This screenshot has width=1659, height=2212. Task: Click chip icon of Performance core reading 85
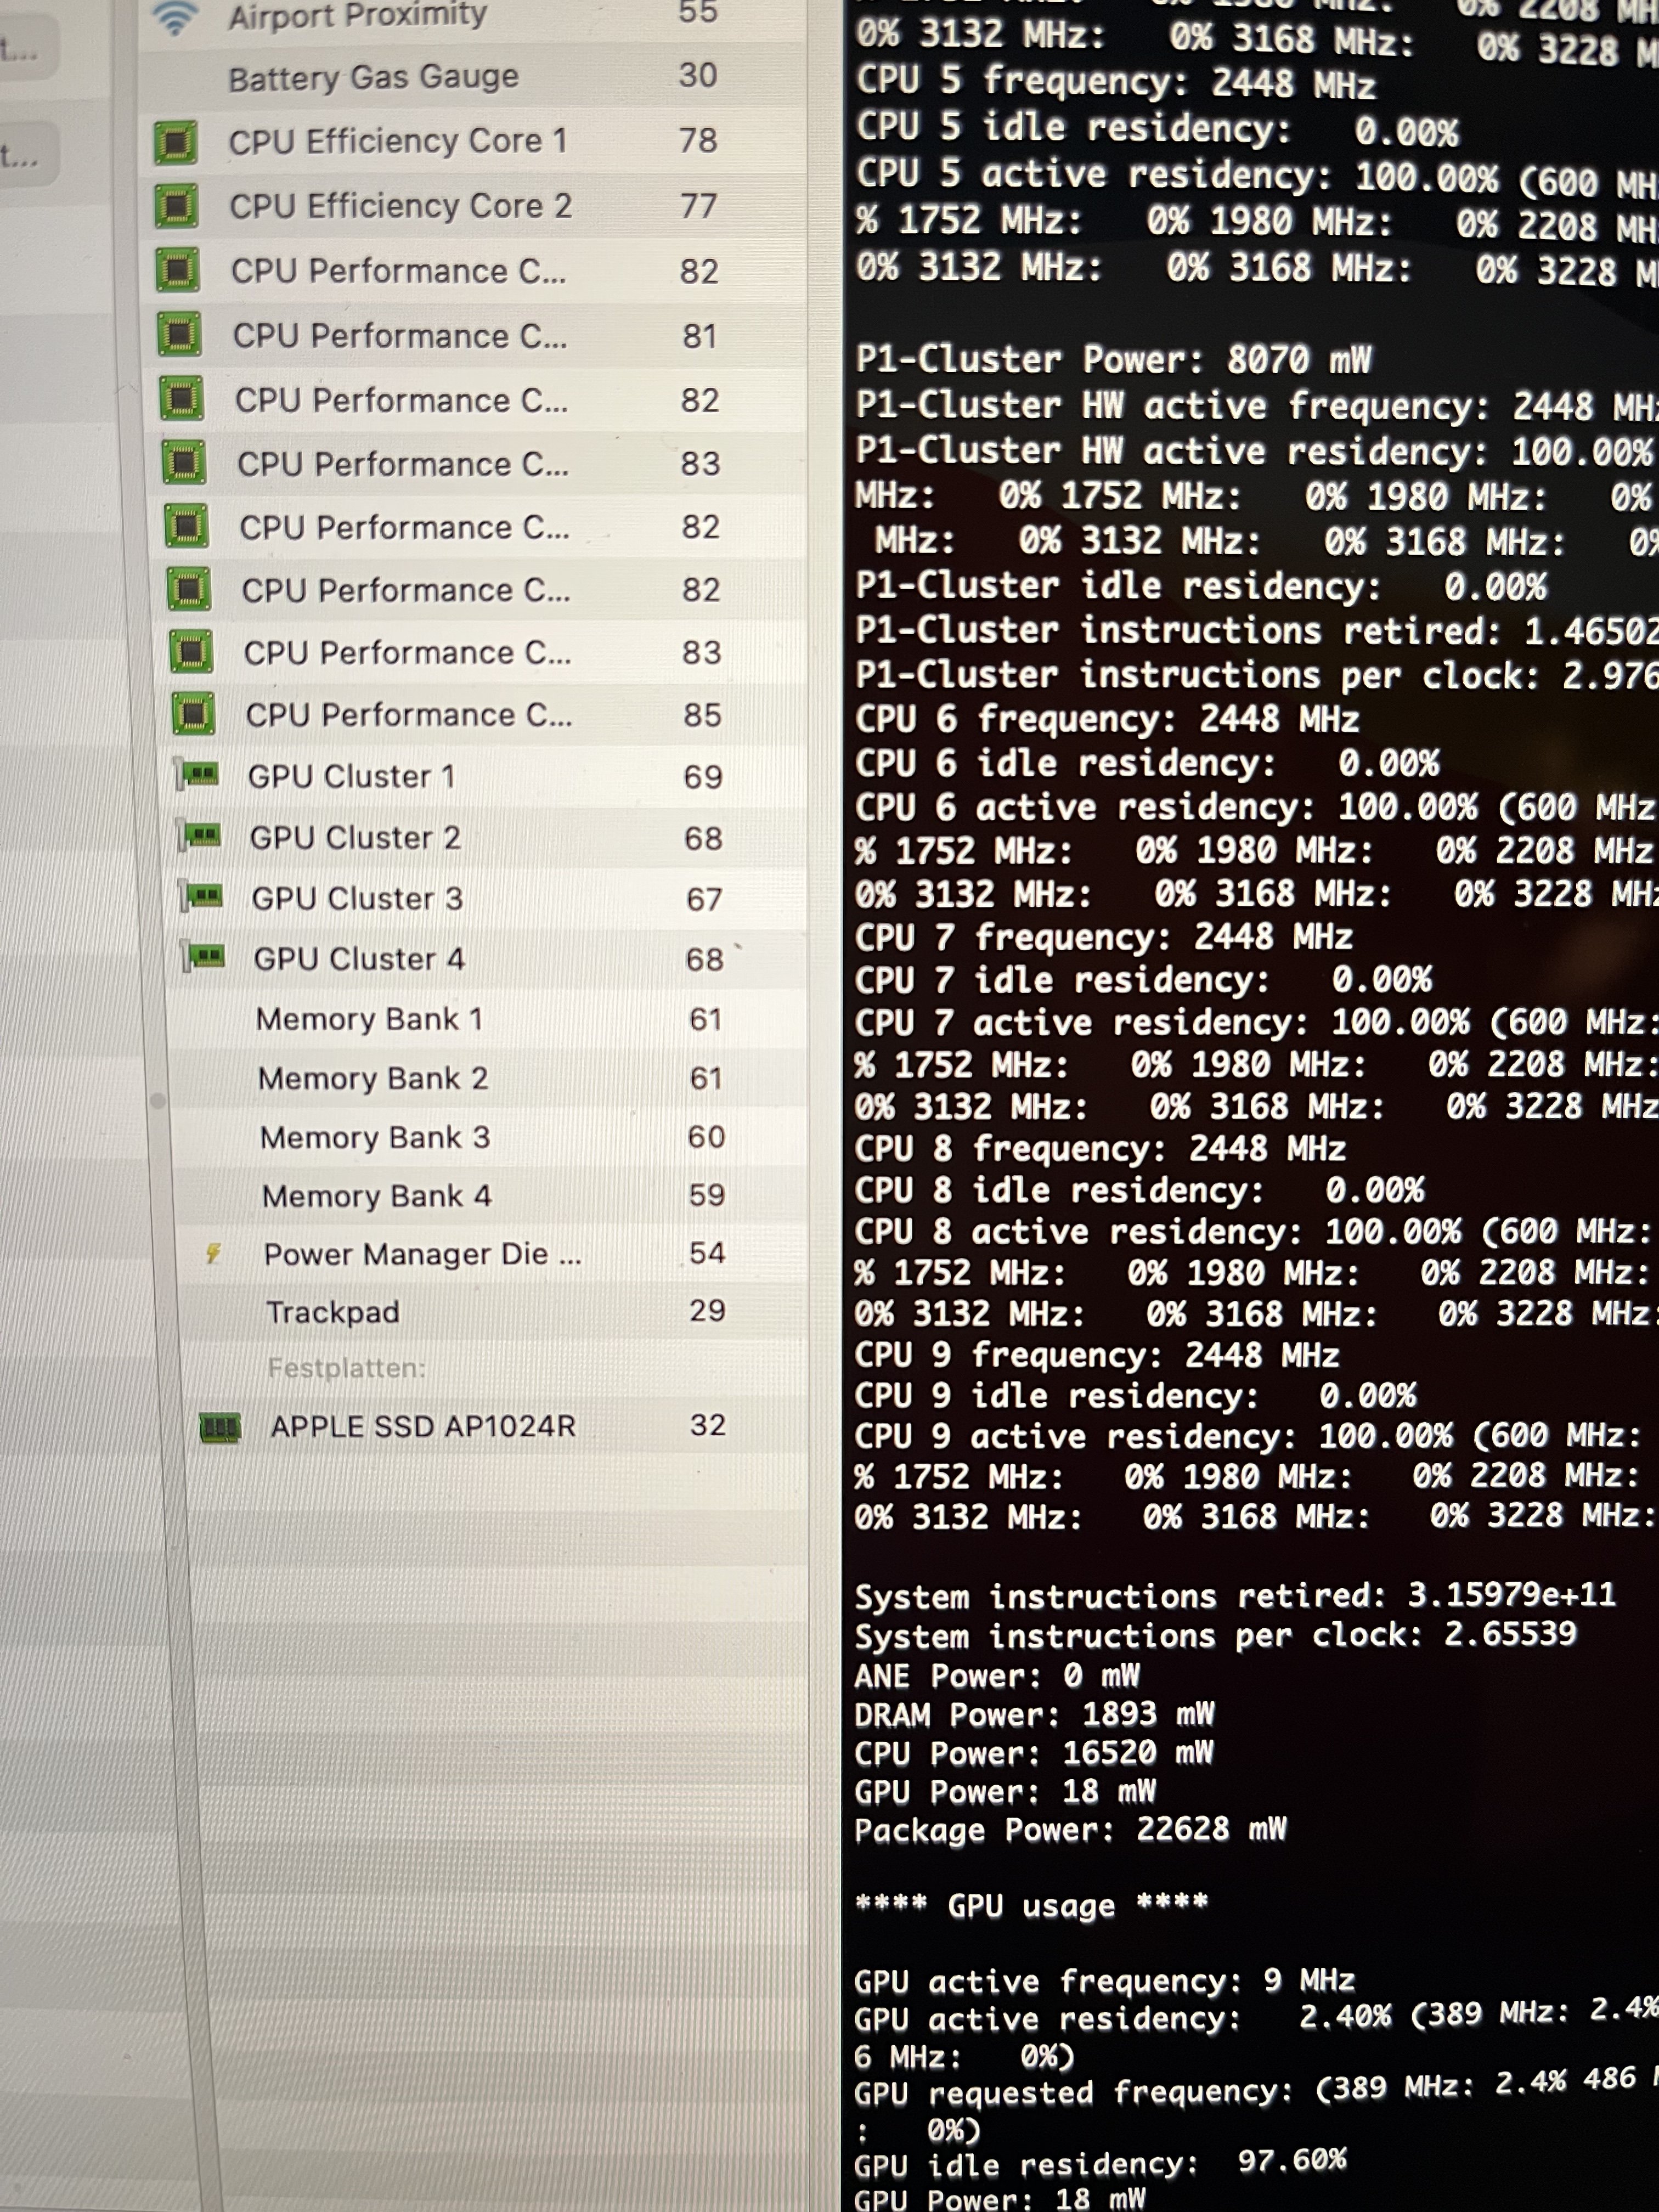[193, 714]
